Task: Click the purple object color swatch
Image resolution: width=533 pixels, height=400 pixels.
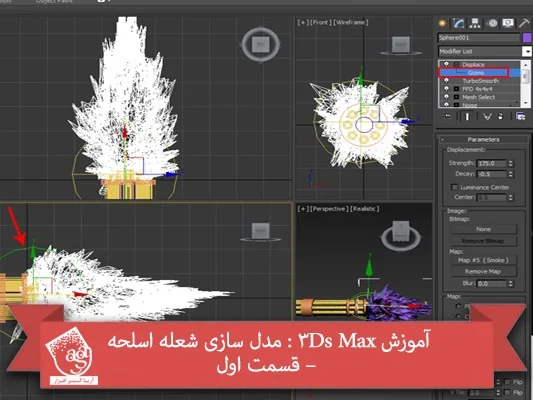Action: point(527,38)
